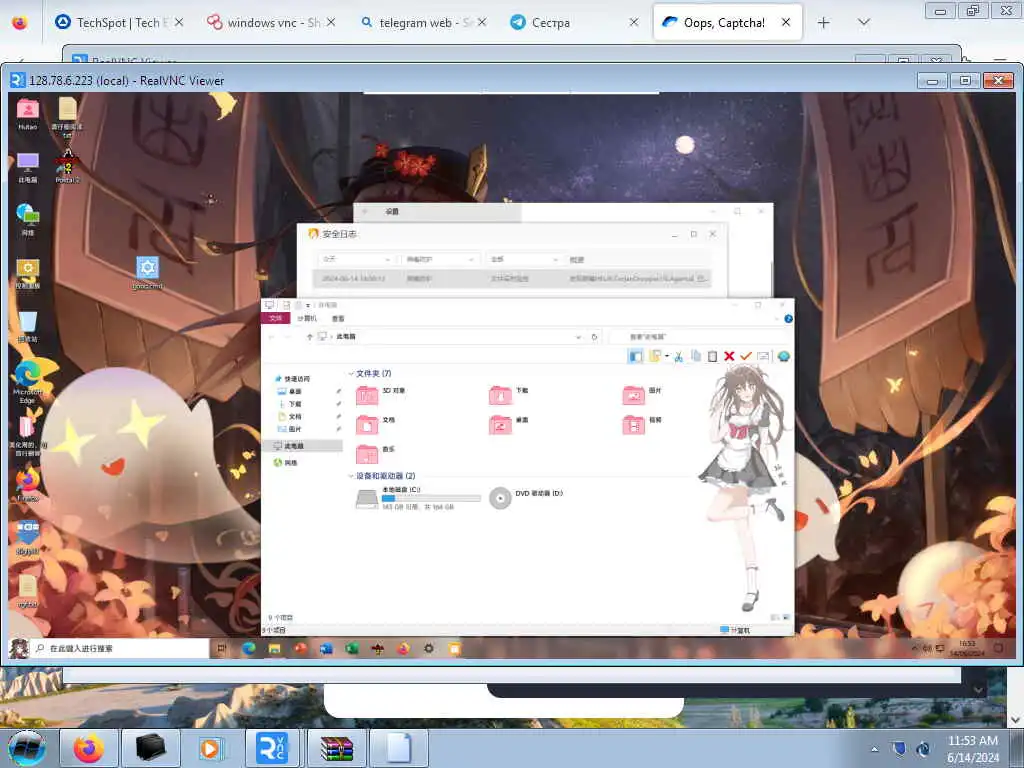Switch to the telegram web browser tab
The height and width of the screenshot is (768, 1024).
[x=424, y=23]
